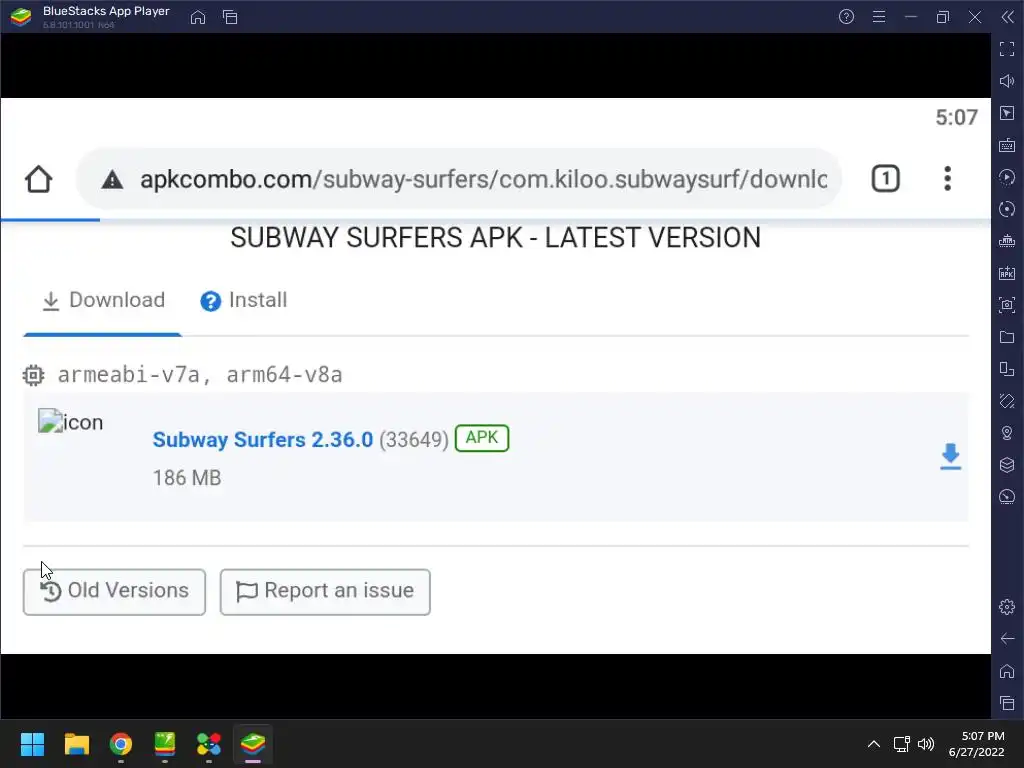Screen dimensions: 1024x768
Task: Click the apkcombo.com address bar
Action: click(458, 179)
